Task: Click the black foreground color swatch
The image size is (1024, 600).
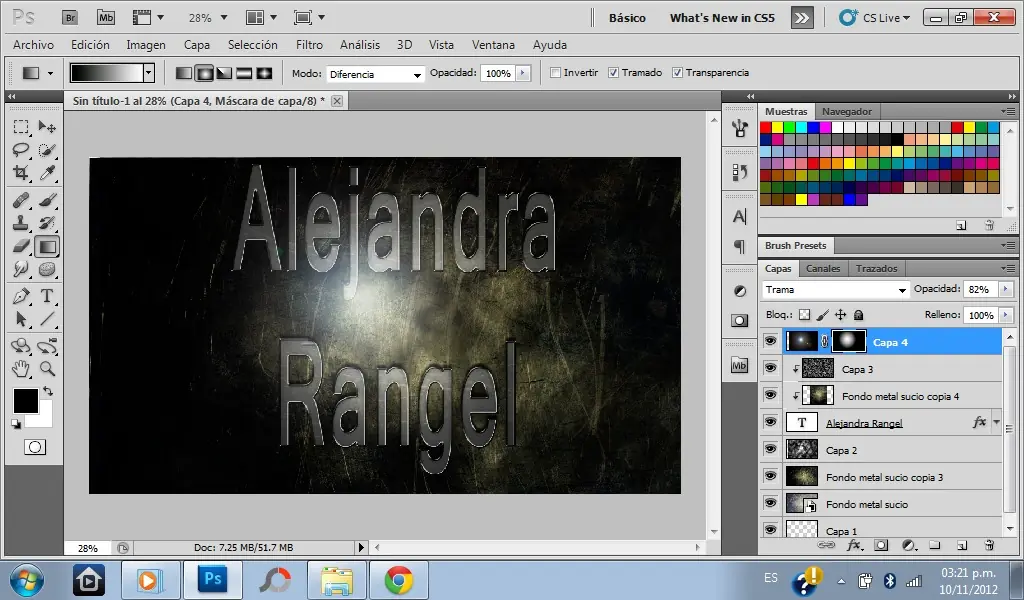Action: (25, 400)
